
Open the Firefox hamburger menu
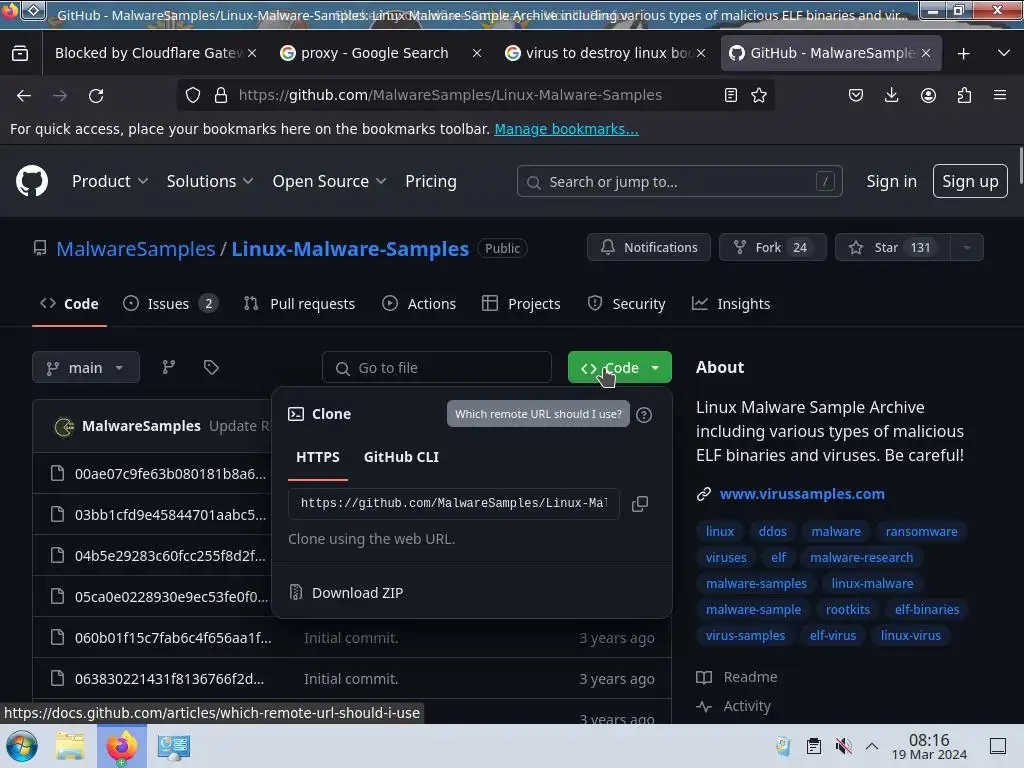[1000, 95]
